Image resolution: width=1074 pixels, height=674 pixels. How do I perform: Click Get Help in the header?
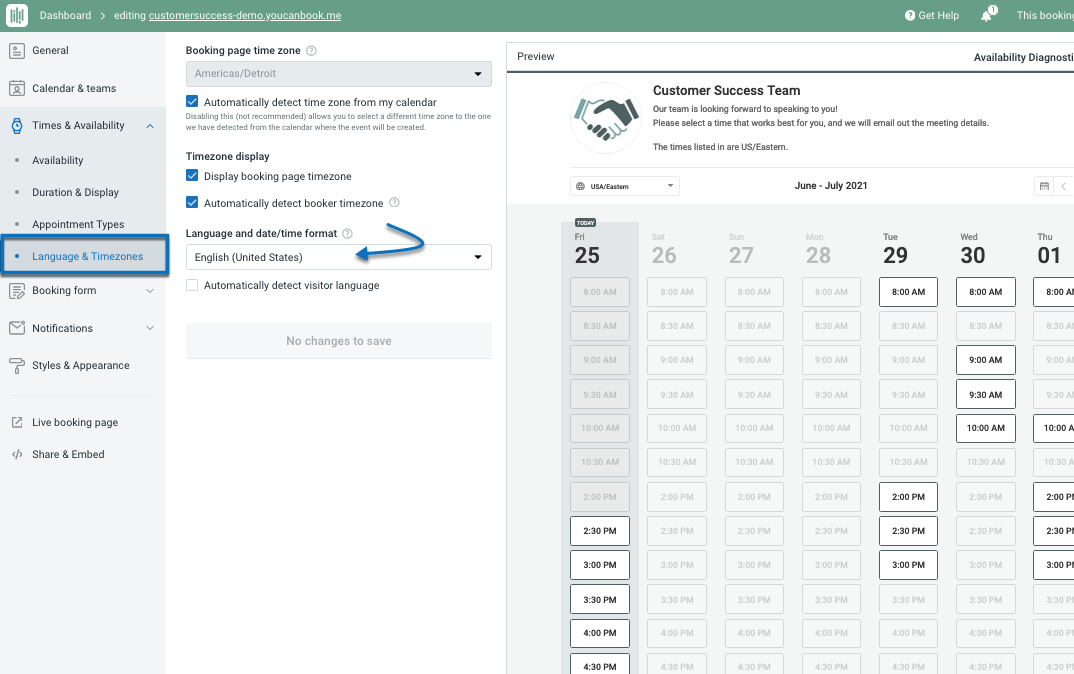point(932,15)
